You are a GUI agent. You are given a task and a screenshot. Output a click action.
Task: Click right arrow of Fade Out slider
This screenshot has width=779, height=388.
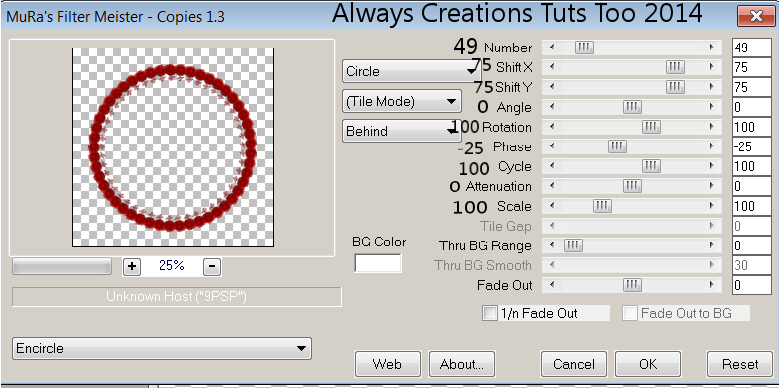[711, 285]
